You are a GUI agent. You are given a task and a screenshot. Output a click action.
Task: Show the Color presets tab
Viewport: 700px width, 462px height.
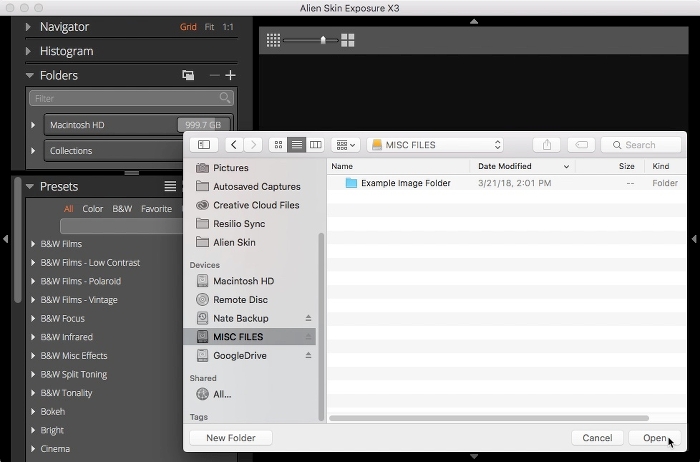click(93, 209)
